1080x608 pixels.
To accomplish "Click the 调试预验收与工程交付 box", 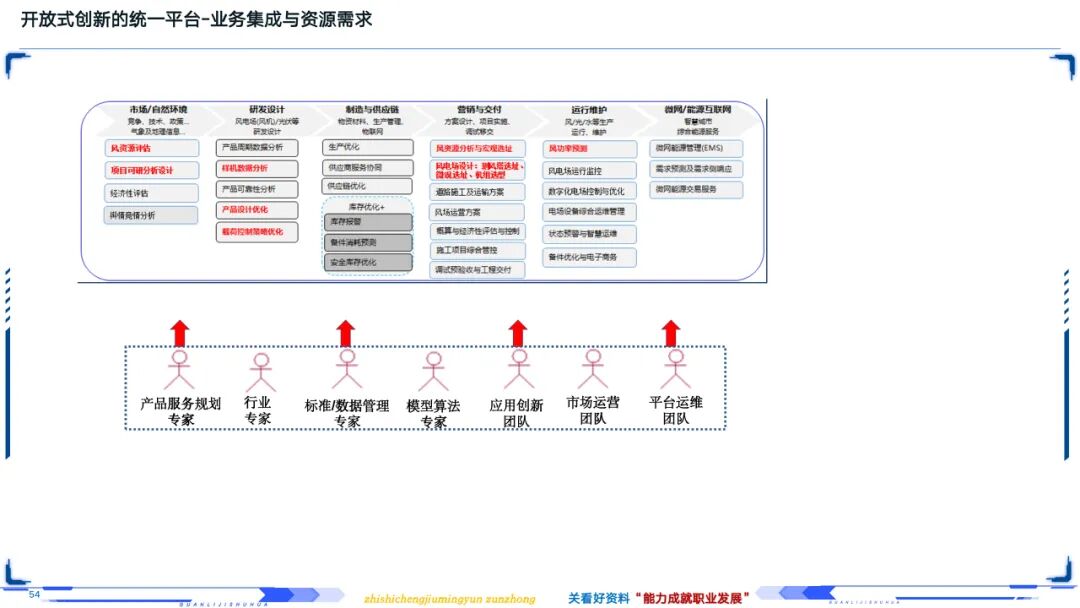I will (477, 270).
